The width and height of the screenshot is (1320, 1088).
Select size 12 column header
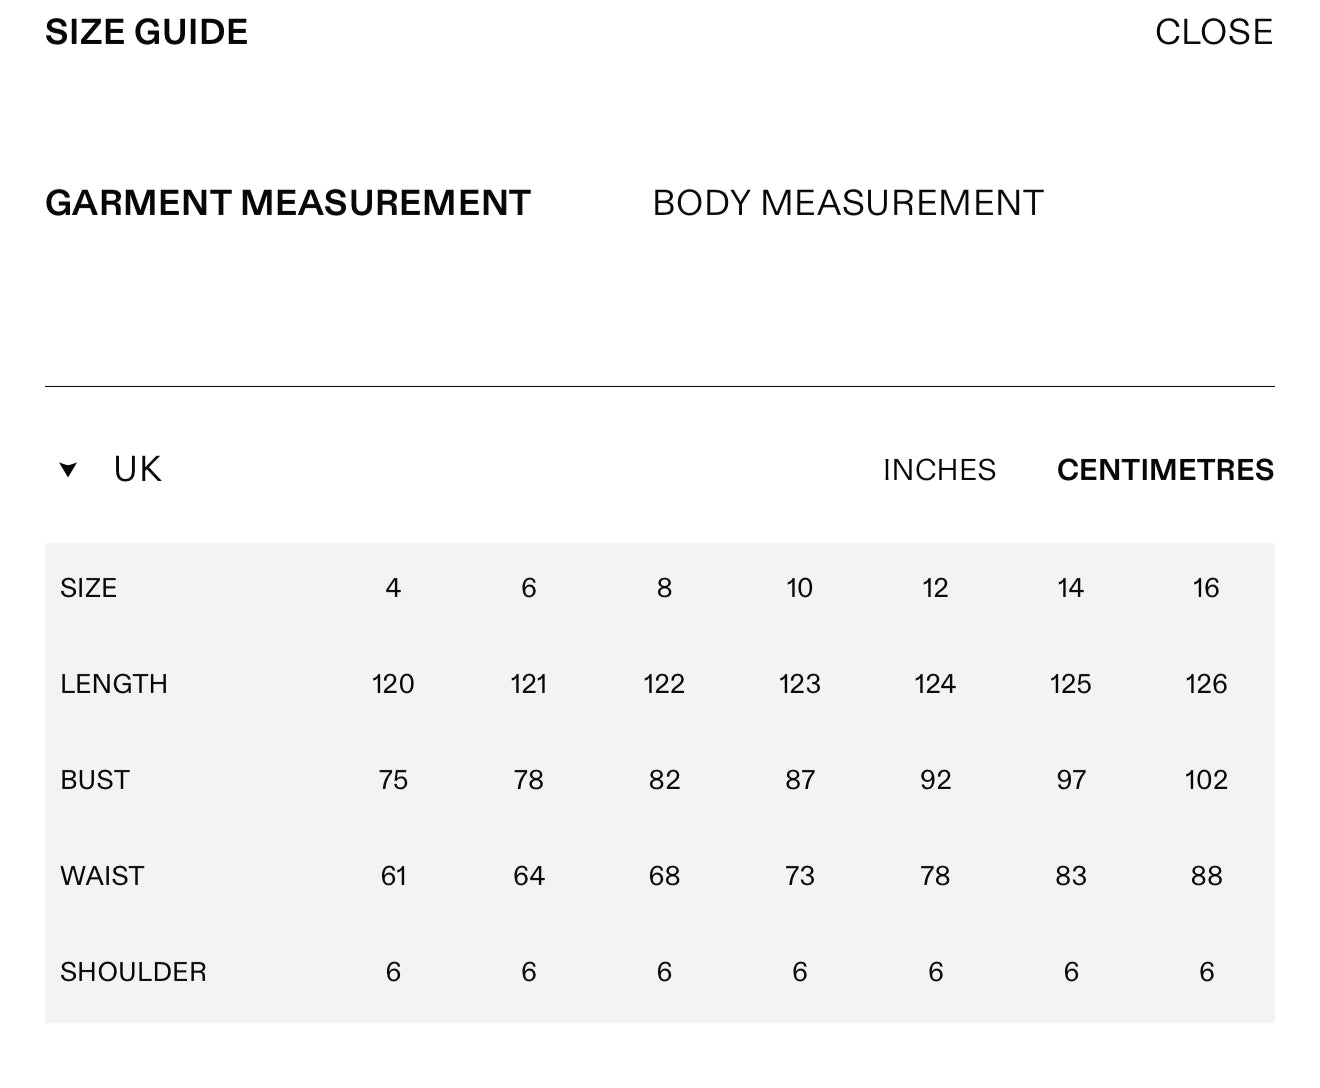pos(935,588)
